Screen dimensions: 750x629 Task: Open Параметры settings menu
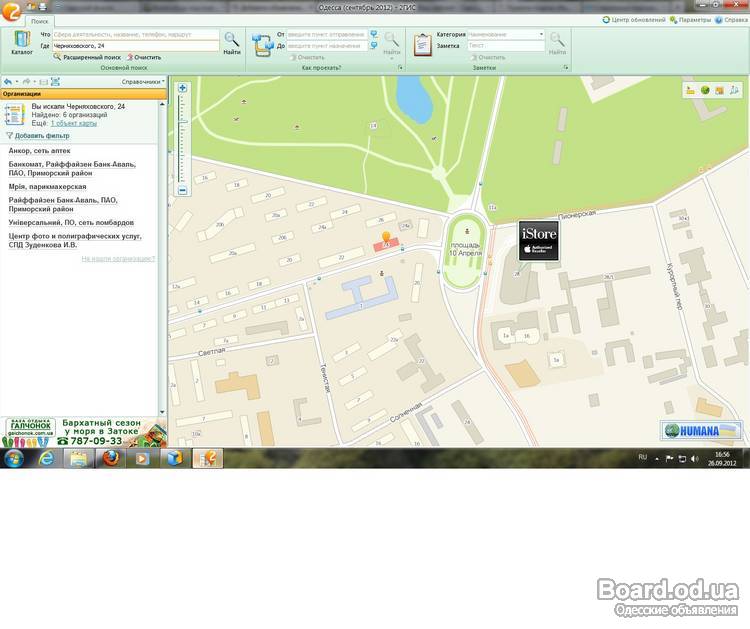click(x=689, y=19)
